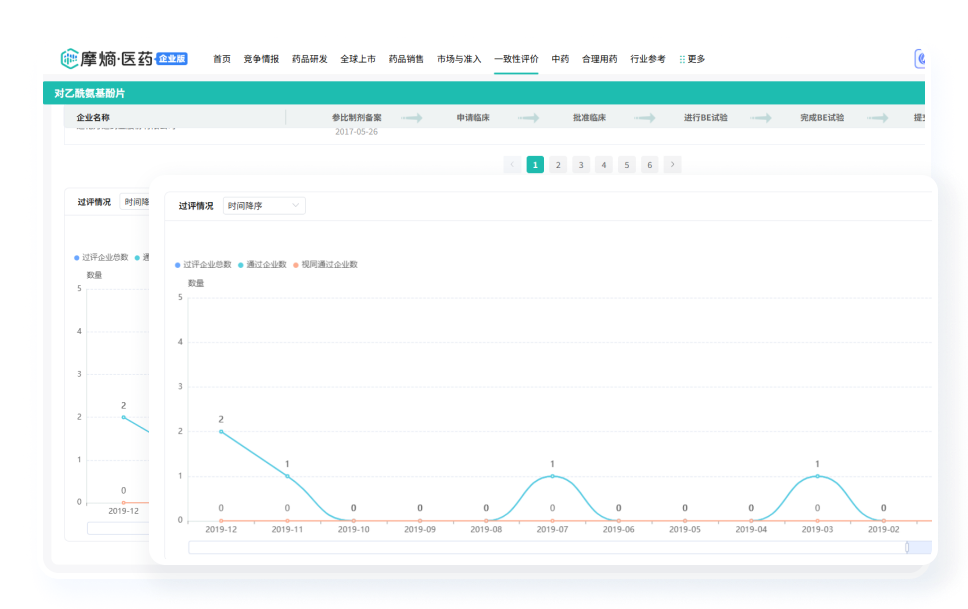Screen dimensions: 968x609
Task: Click the 申请临床 column header
Action: coord(473,117)
